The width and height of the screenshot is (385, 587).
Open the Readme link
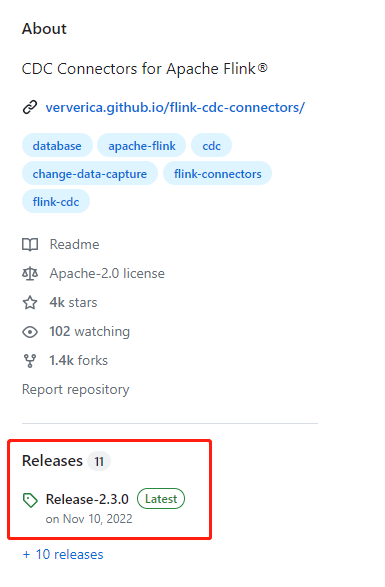click(x=75, y=244)
